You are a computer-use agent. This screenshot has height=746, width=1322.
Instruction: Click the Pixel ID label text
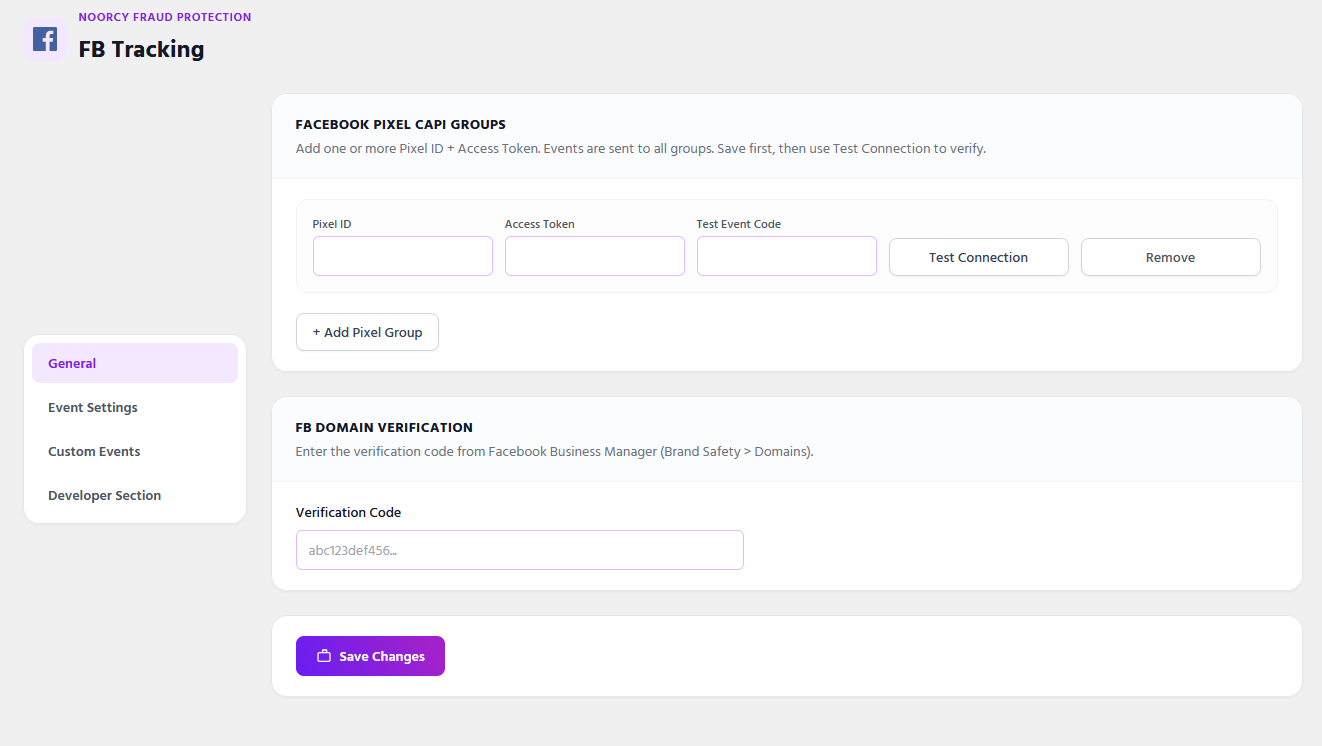332,224
